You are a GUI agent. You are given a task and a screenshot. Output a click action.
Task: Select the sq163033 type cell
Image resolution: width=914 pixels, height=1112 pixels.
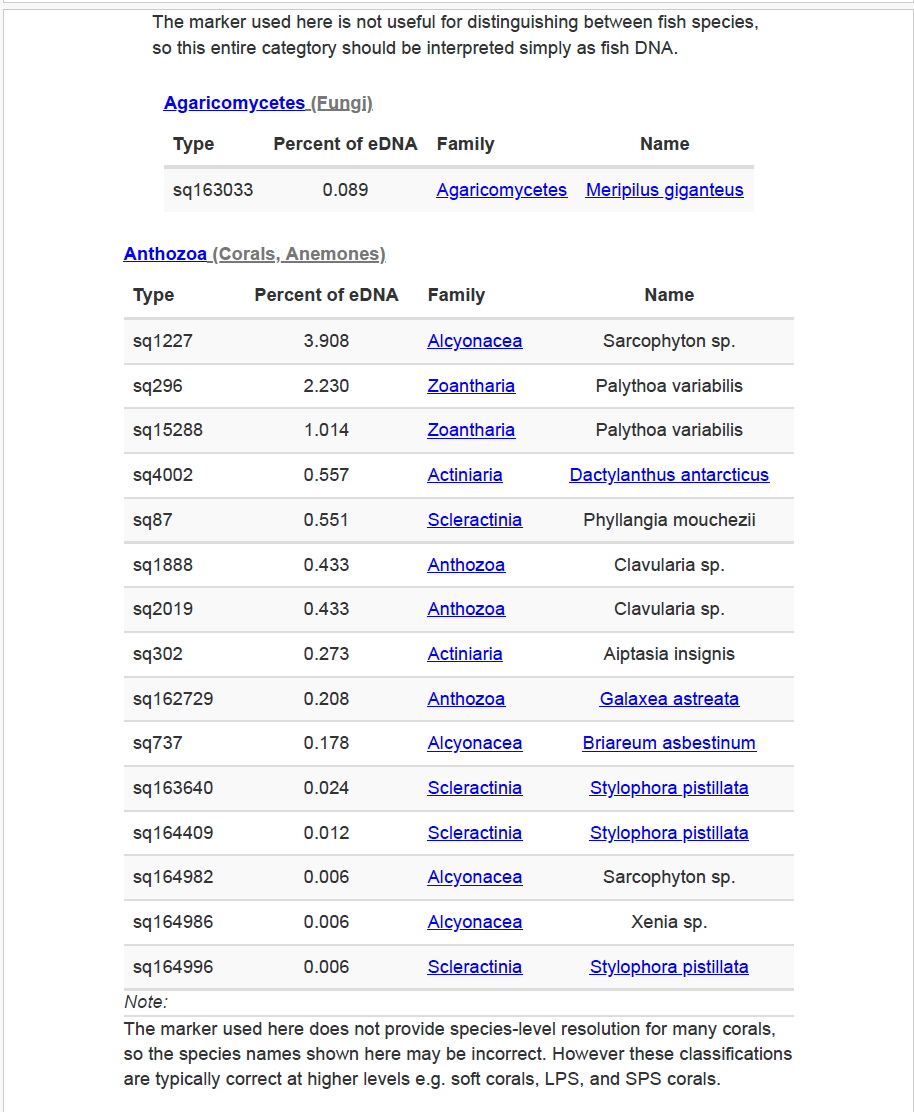pyautogui.click(x=213, y=190)
